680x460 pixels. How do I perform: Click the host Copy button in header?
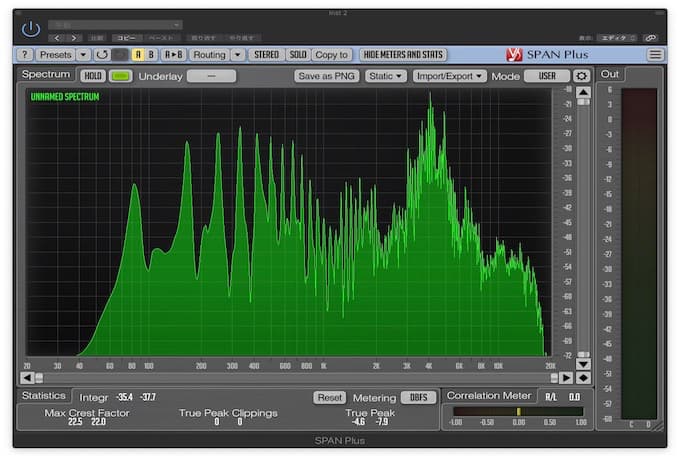tap(126, 38)
